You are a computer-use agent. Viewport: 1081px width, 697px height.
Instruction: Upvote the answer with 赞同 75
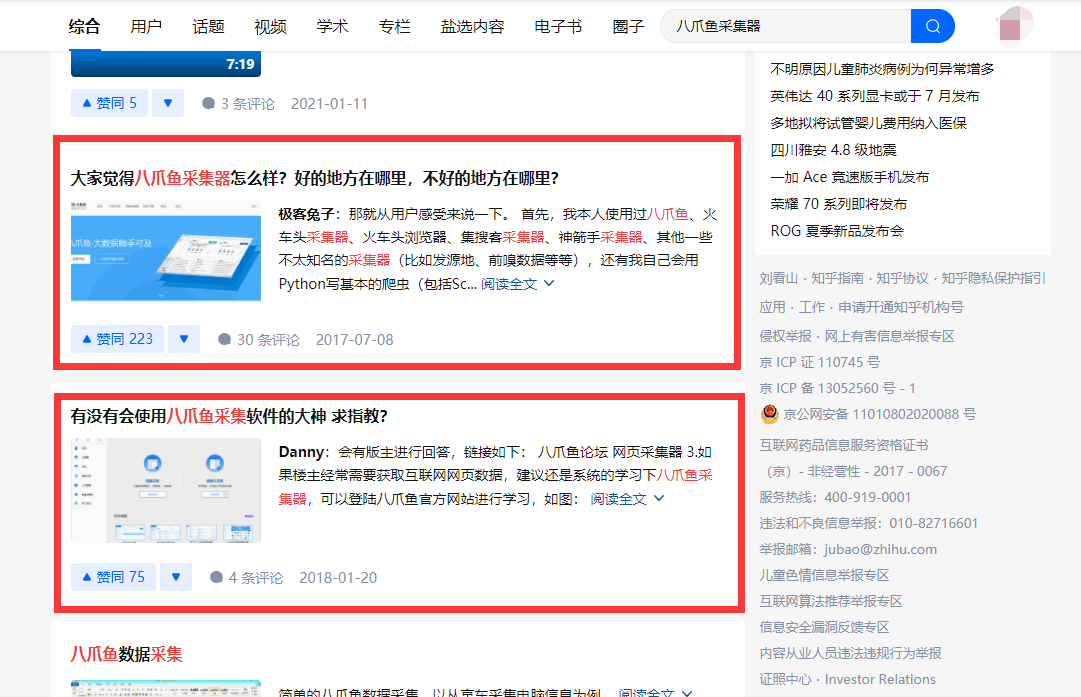[x=113, y=577]
